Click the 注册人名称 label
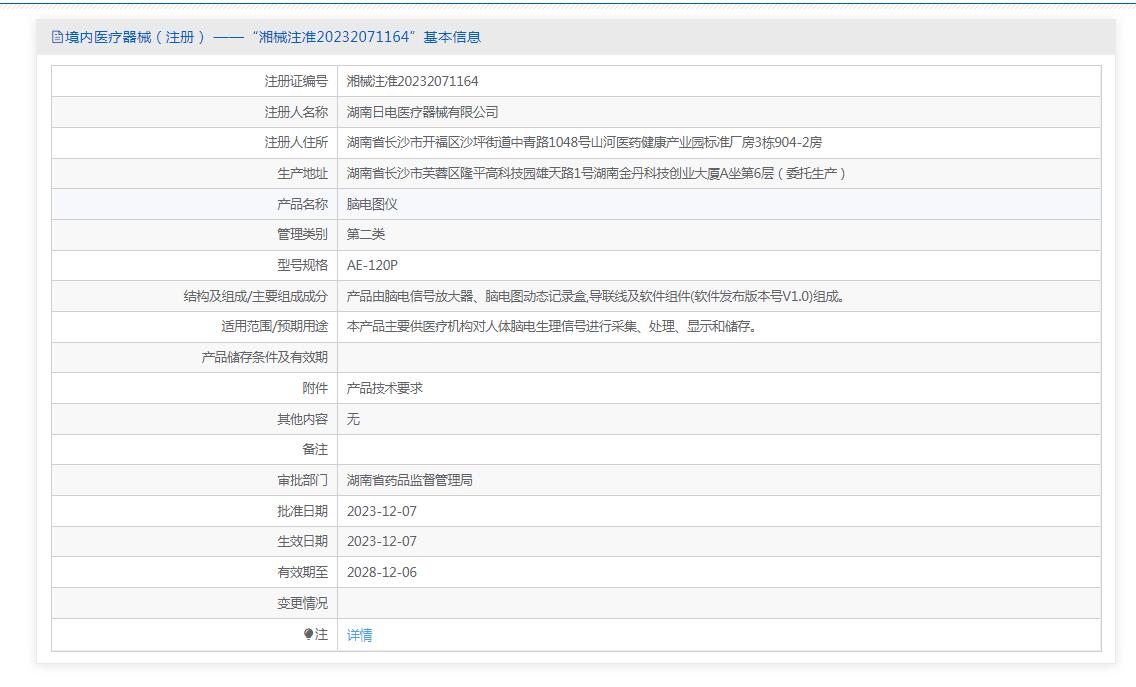The width and height of the screenshot is (1136, 687). 296,112
